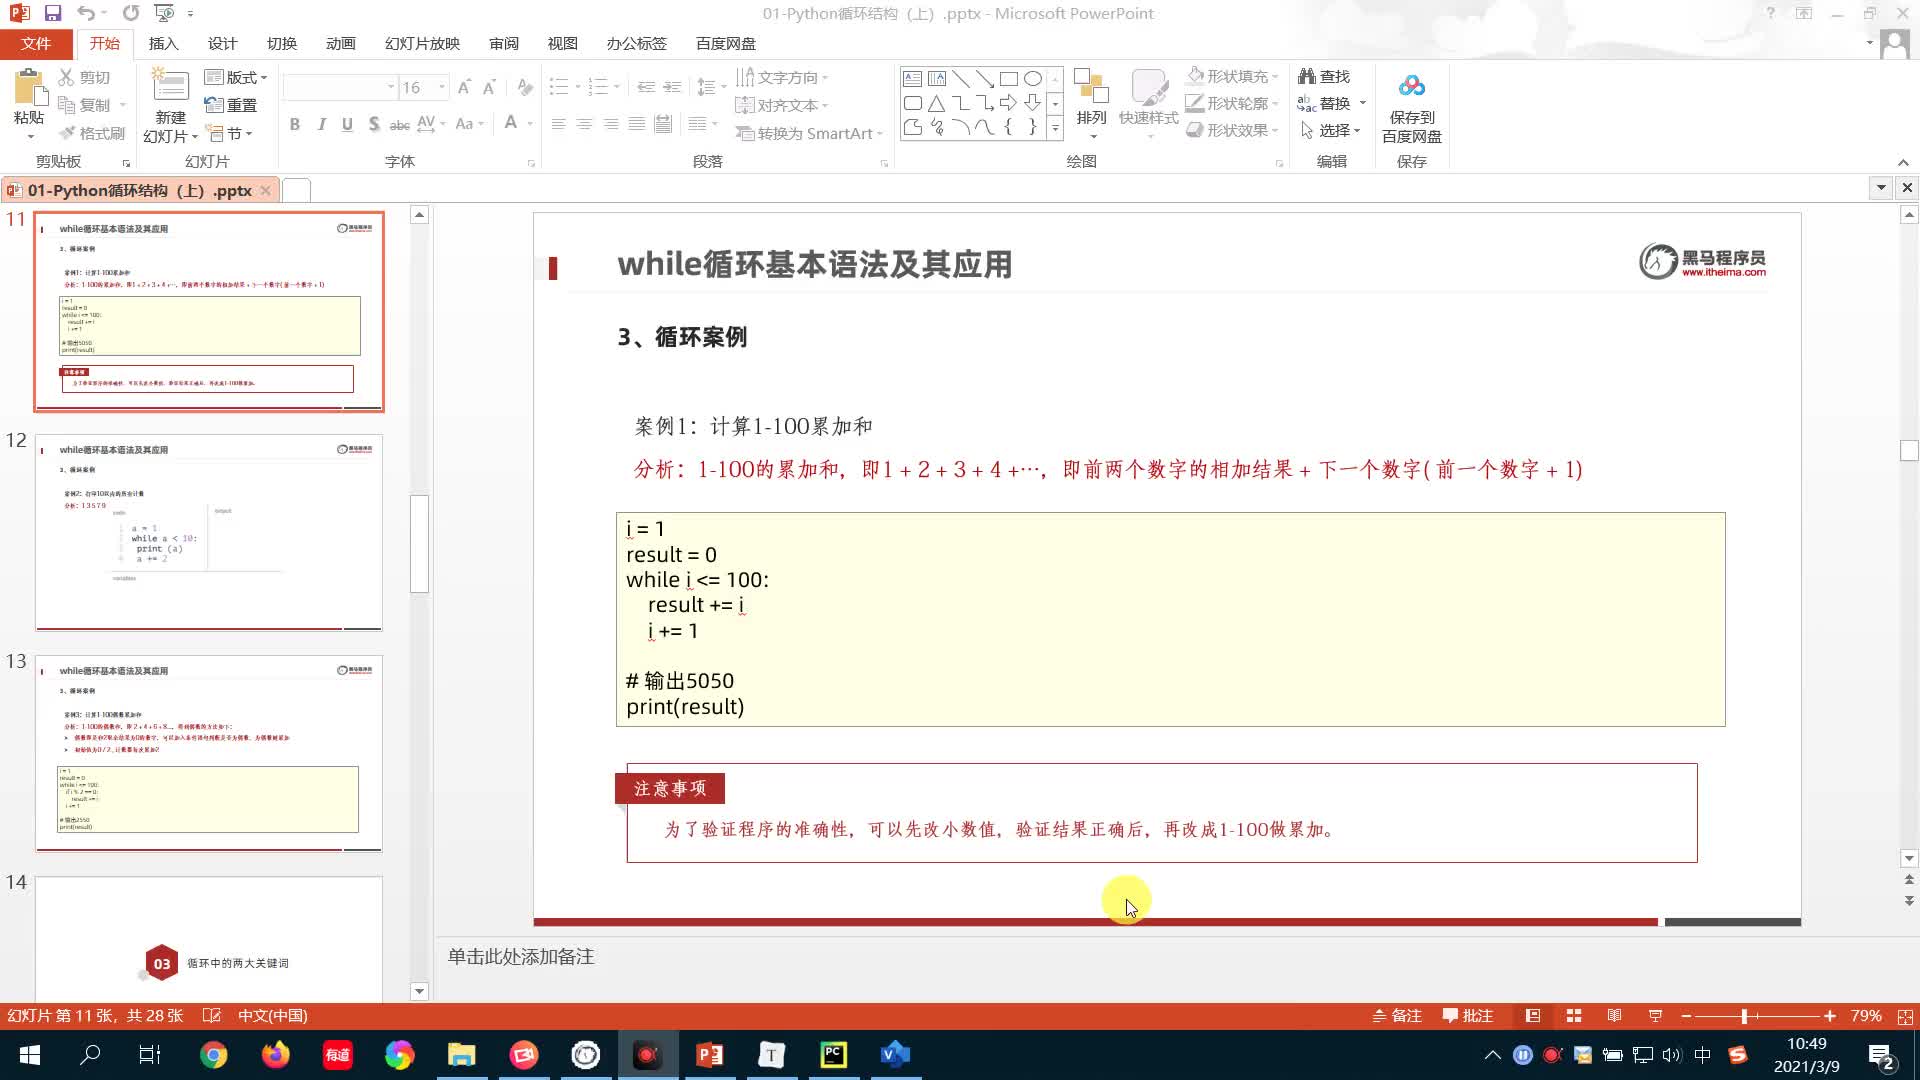Click the New Slide (新建幻灯片) icon
The image size is (1920, 1080).
click(169, 86)
